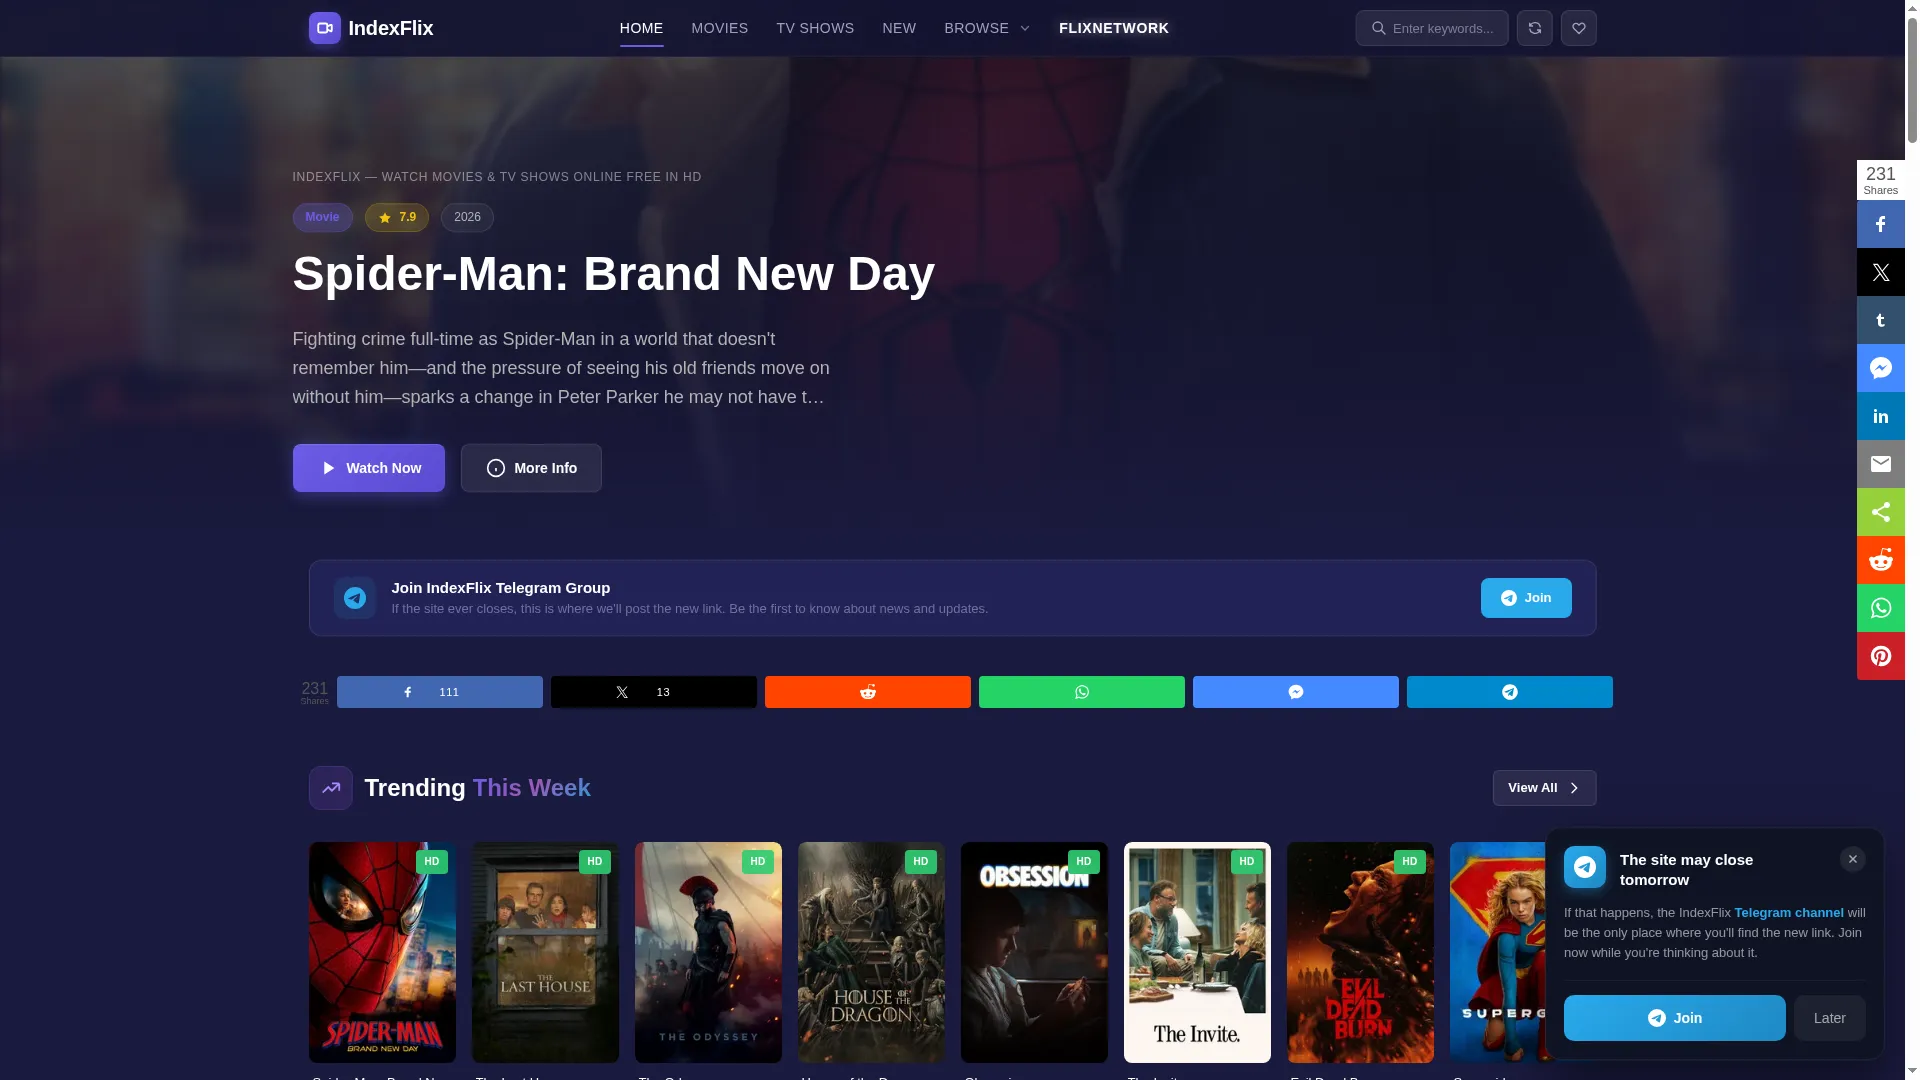Screen dimensions: 1920x1080
Task: Click the search keywords input field
Action: point(1432,28)
